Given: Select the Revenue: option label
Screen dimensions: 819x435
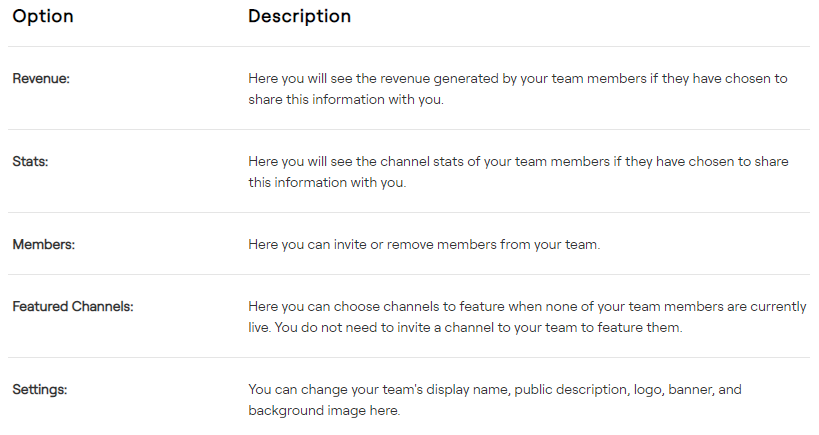Looking at the screenshot, I should point(41,78).
